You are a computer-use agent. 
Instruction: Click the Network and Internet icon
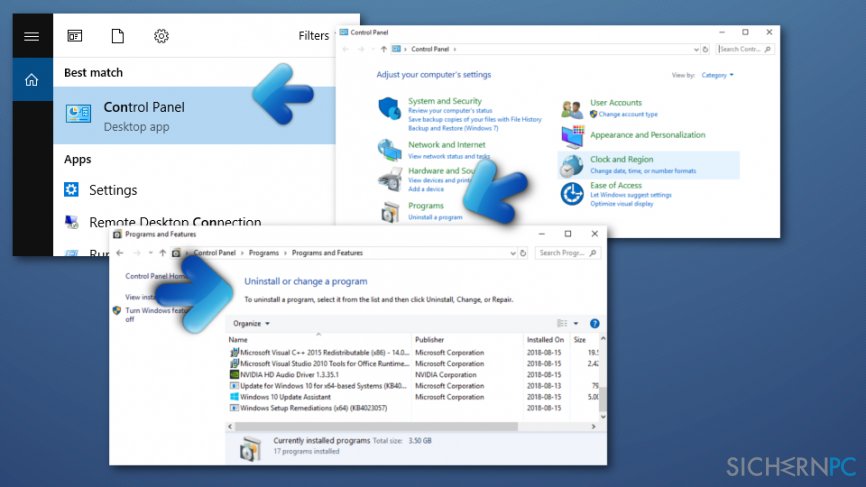[x=389, y=150]
